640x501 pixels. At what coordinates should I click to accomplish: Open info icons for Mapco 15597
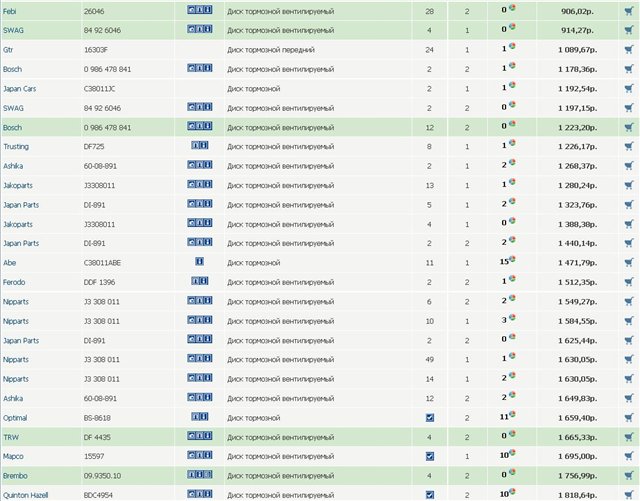(x=200, y=454)
